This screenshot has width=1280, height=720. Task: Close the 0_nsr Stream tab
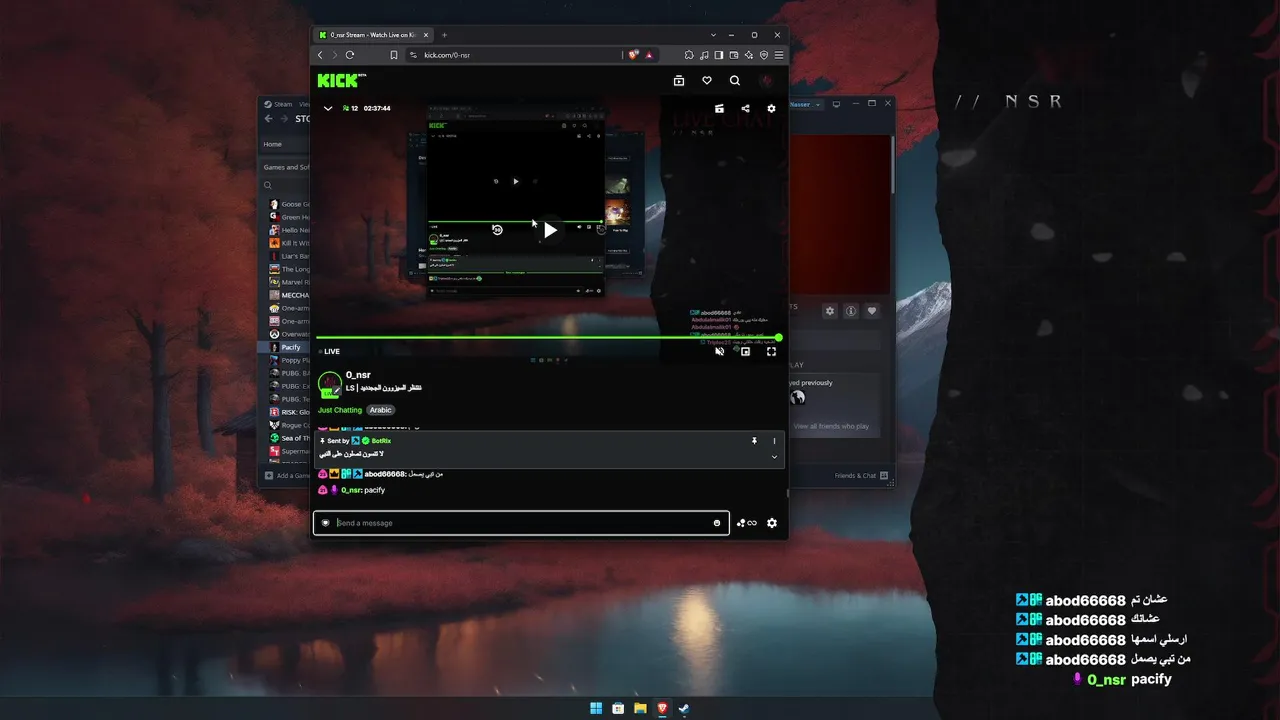(428, 35)
